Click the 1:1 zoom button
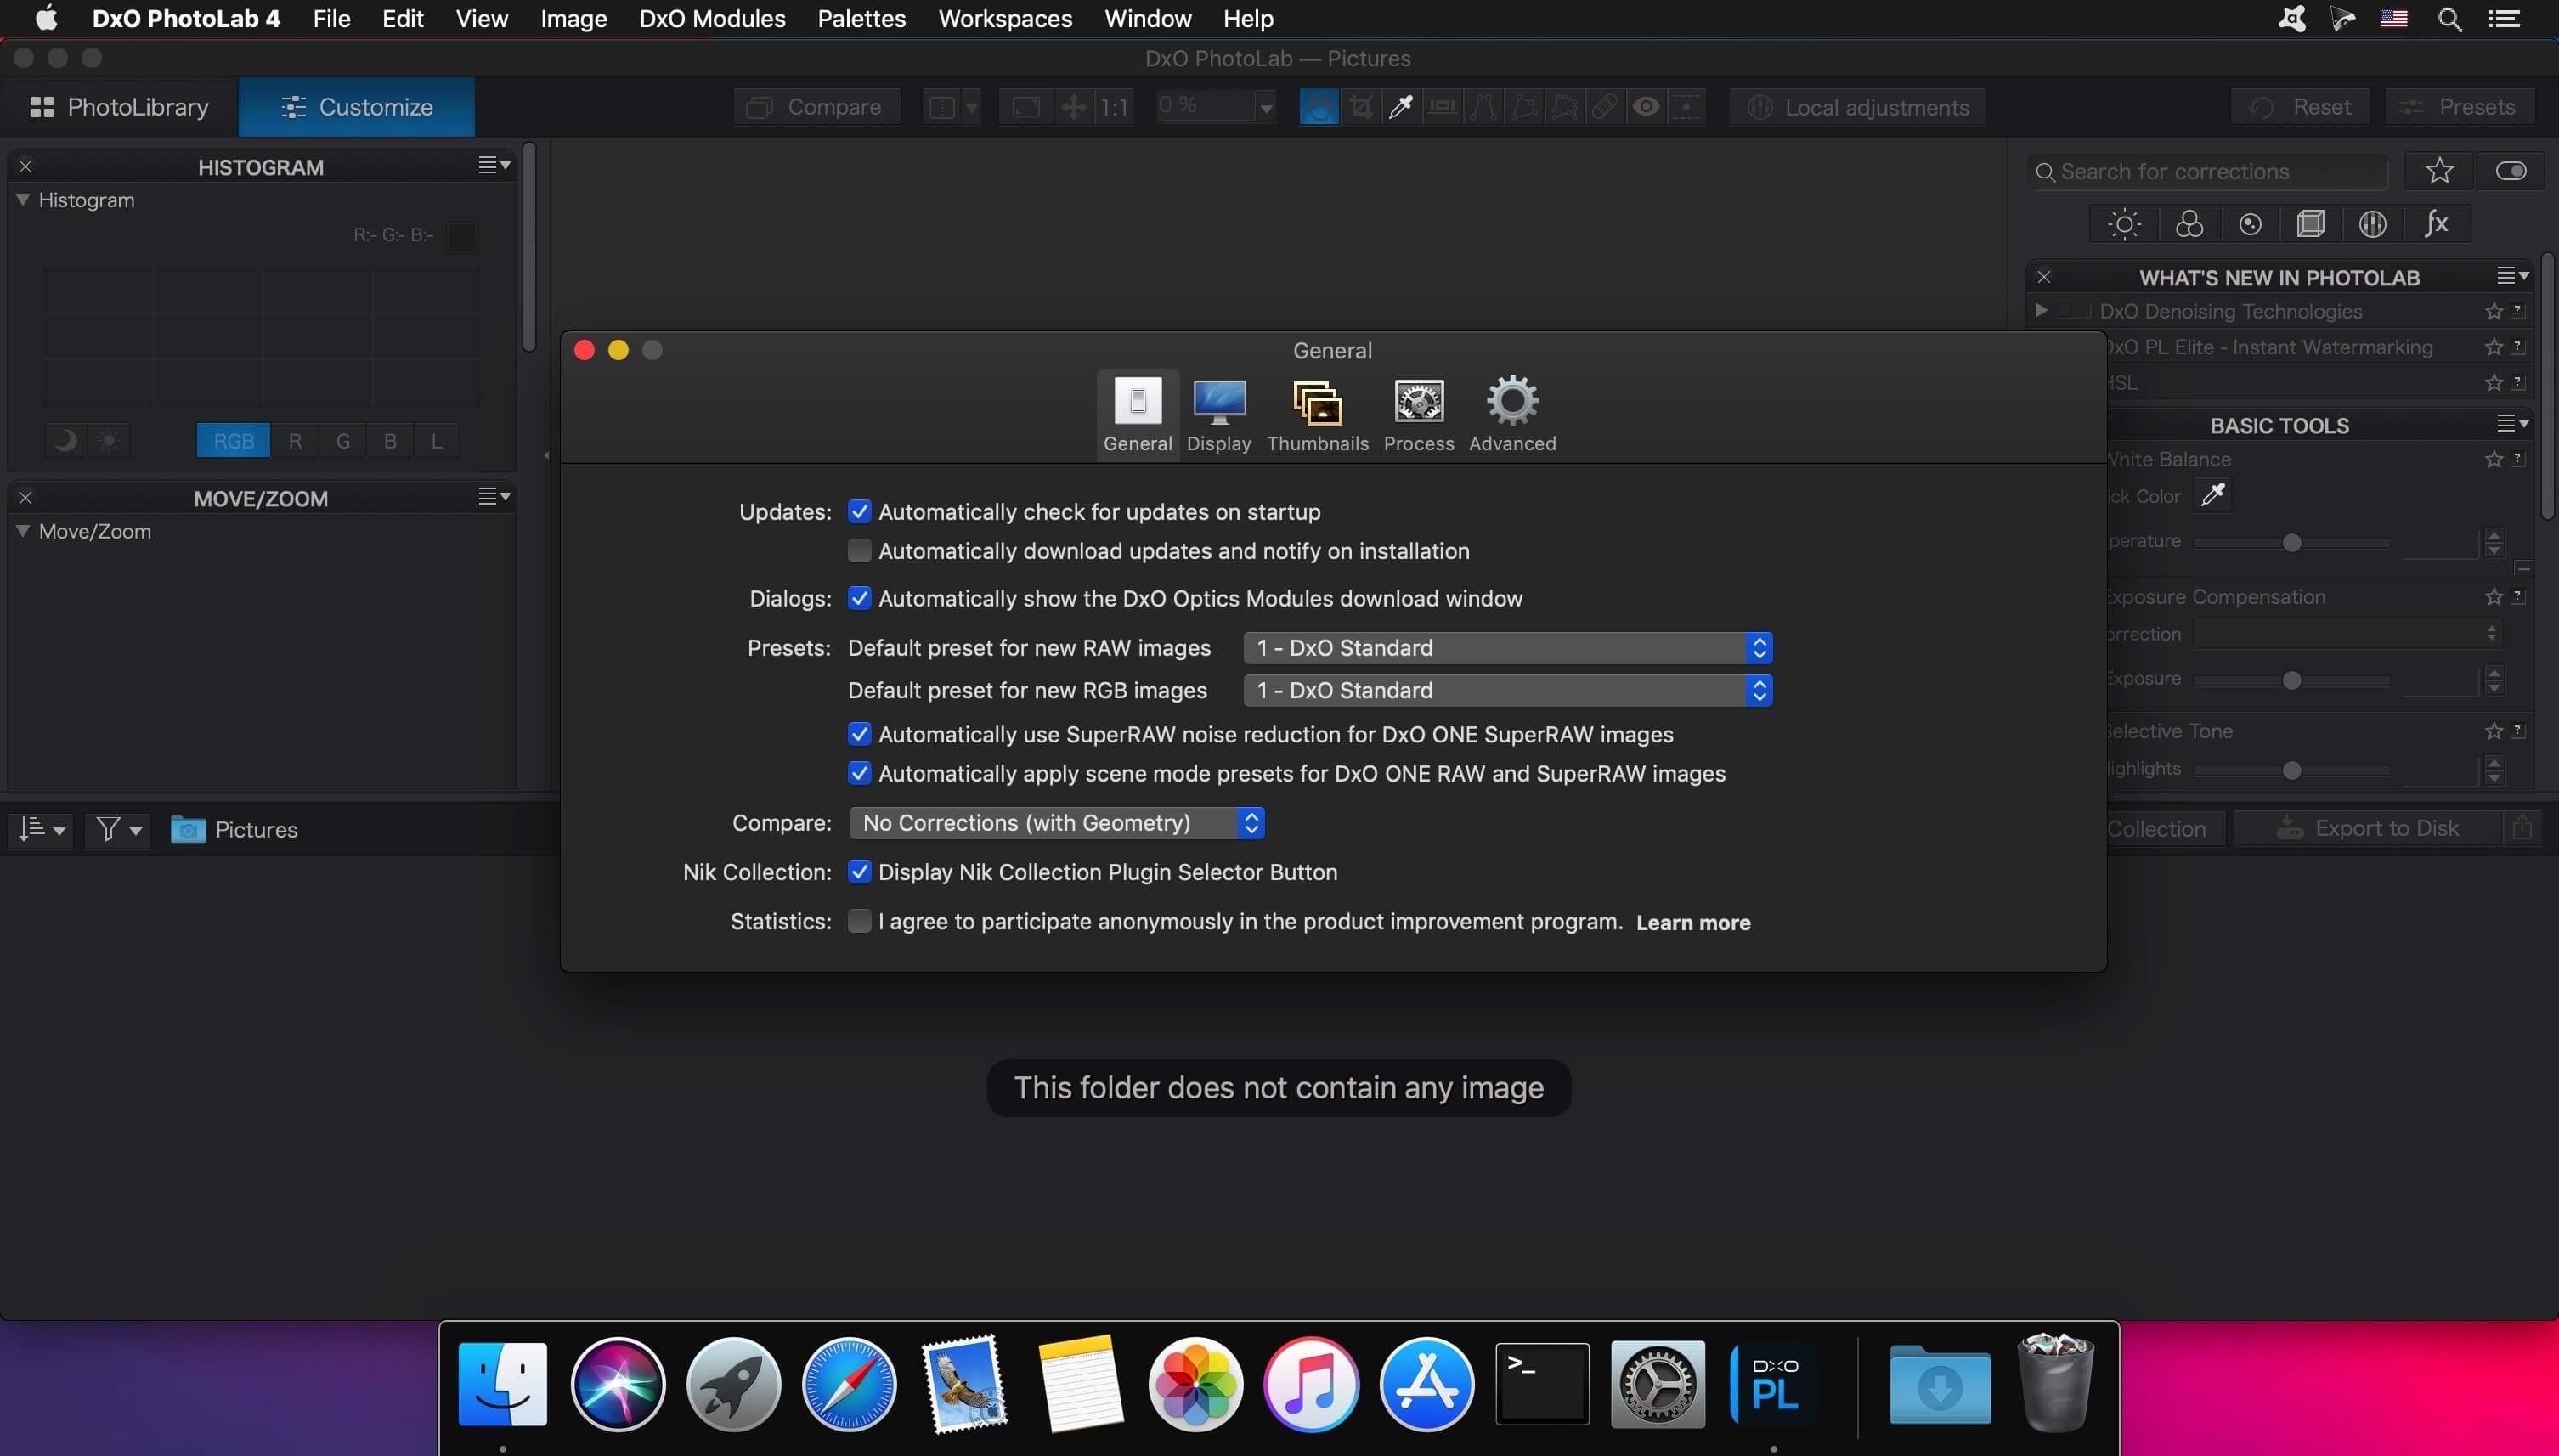This screenshot has height=1456, width=2559. pyautogui.click(x=1114, y=107)
